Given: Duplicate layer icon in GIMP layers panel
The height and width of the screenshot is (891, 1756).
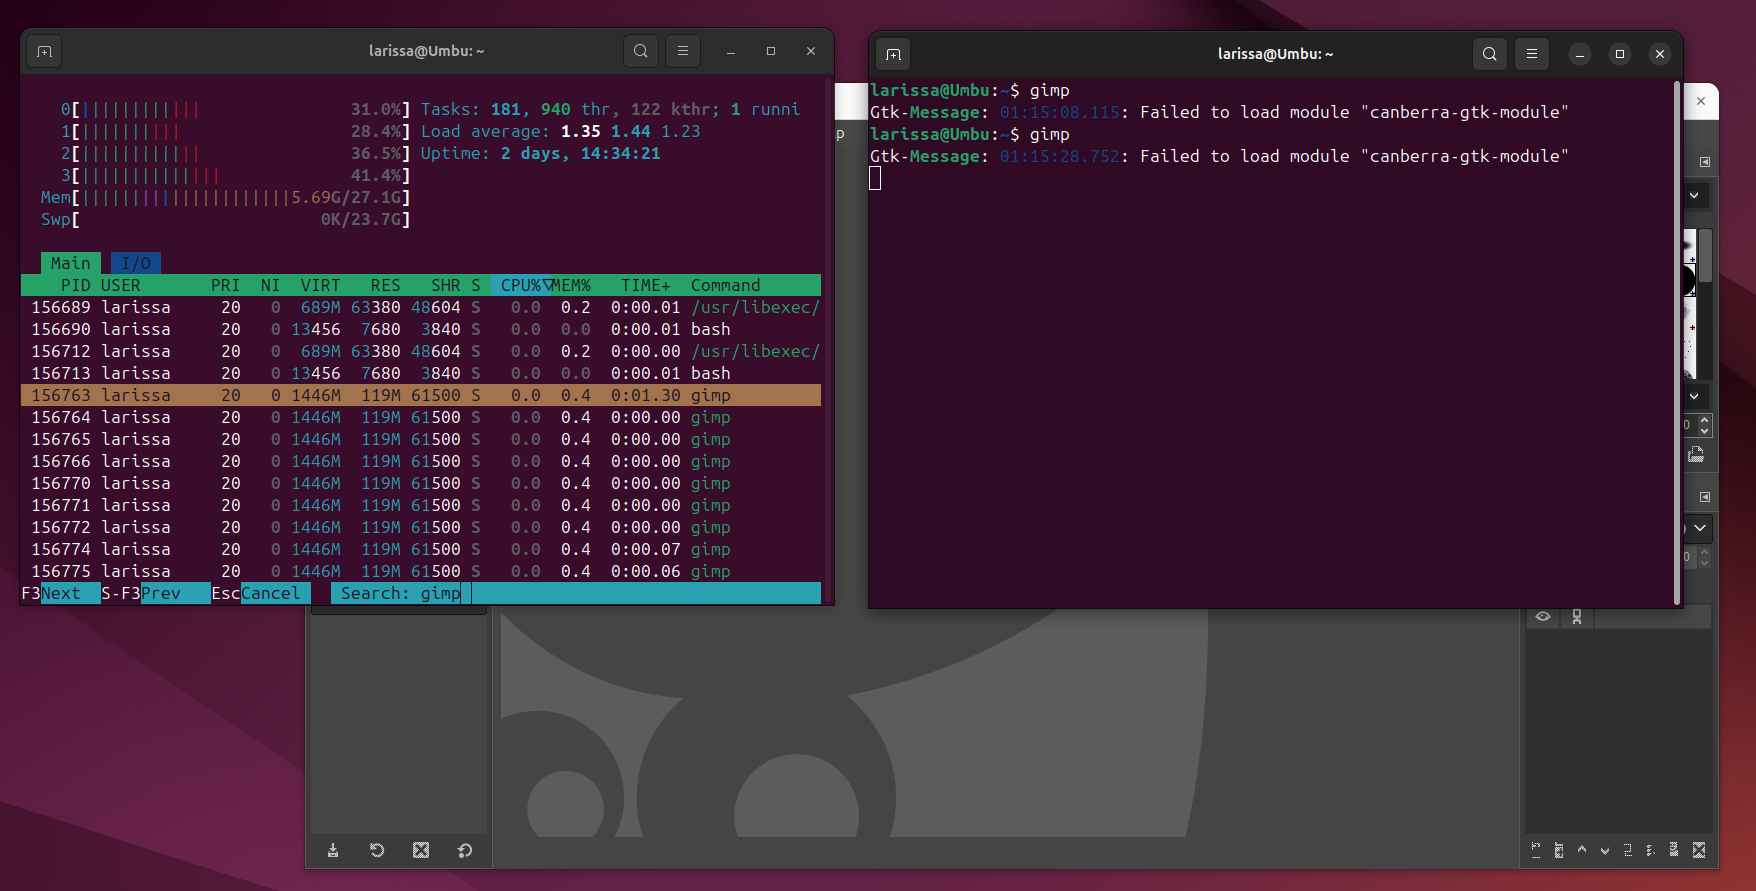Looking at the screenshot, I should point(1628,850).
